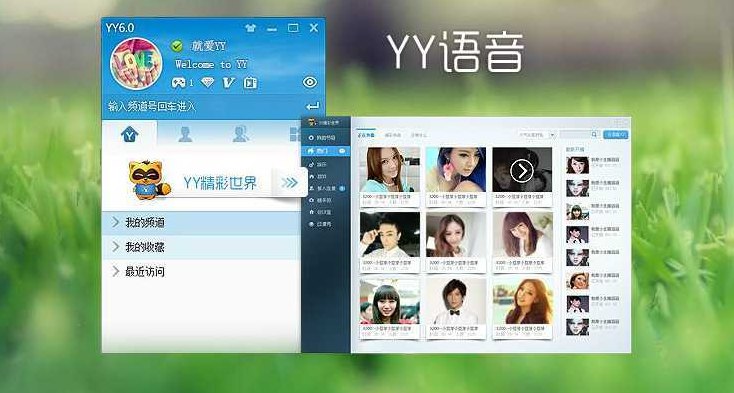Expand the 我的收藏 section
734x393 pixels.
click(x=201, y=247)
